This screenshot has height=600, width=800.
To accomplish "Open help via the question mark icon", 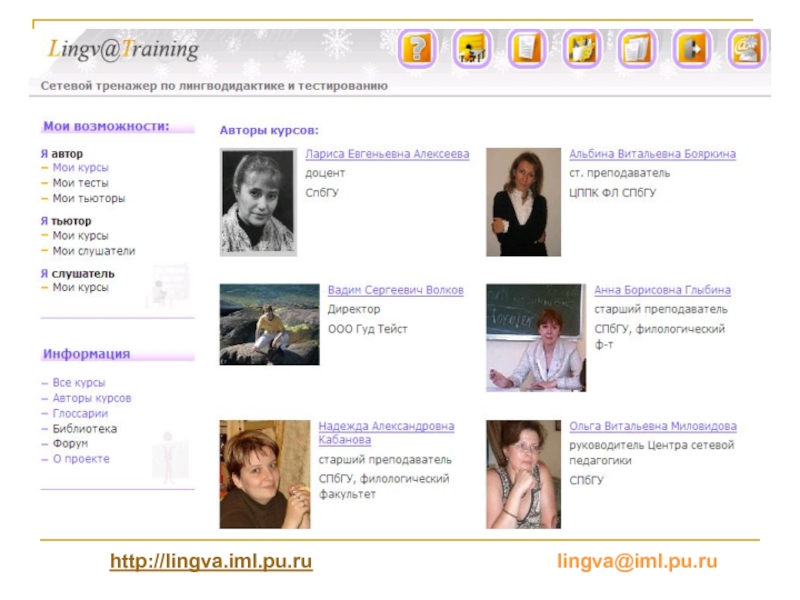I will coord(417,49).
